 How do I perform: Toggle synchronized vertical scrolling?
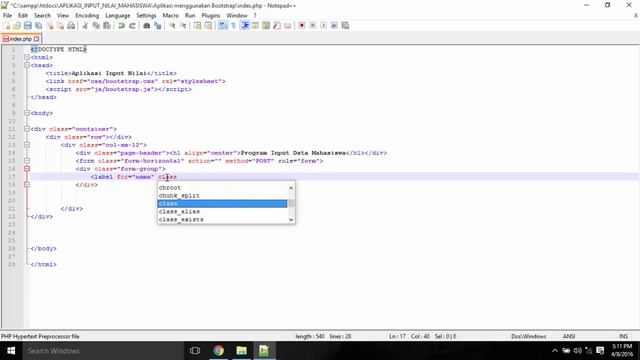coord(198,26)
